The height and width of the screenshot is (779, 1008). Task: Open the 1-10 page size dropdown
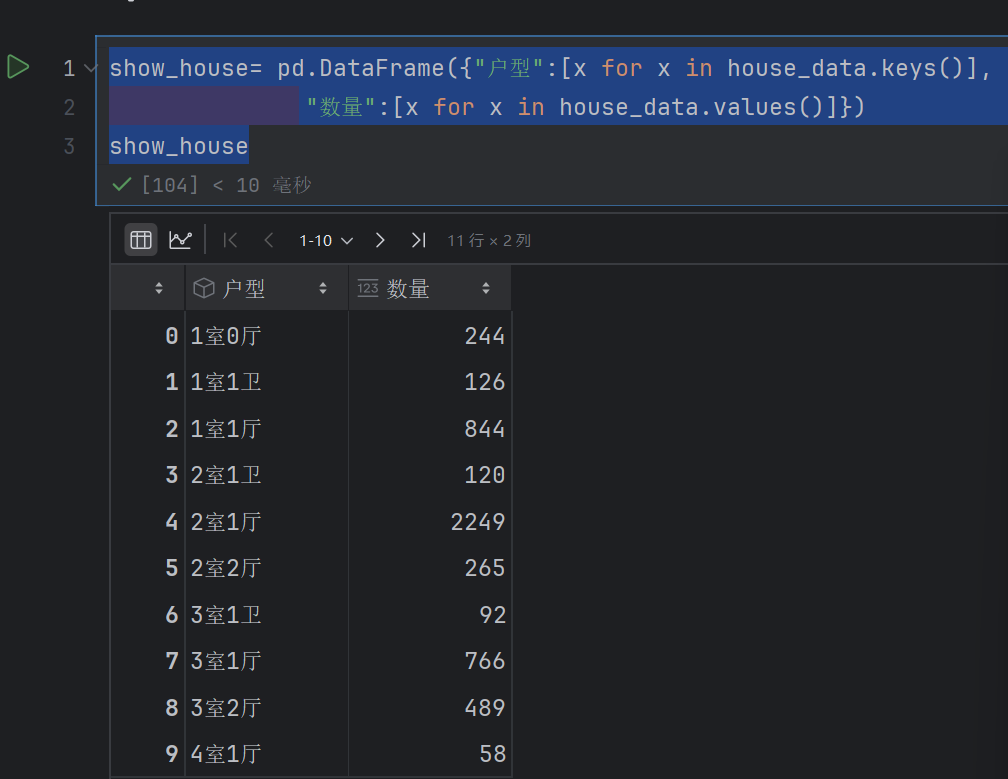[326, 240]
